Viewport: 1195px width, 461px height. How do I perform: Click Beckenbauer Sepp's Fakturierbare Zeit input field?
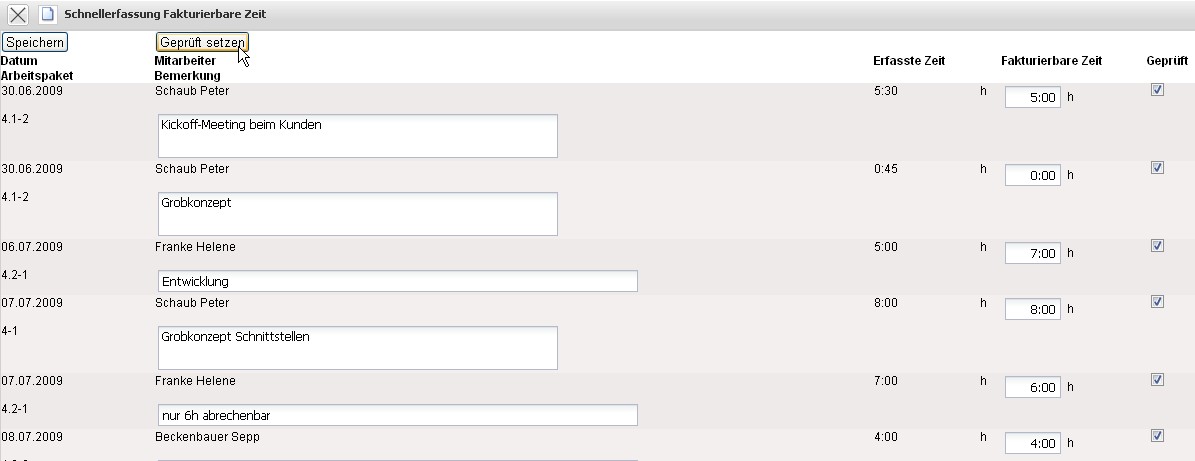(1032, 444)
